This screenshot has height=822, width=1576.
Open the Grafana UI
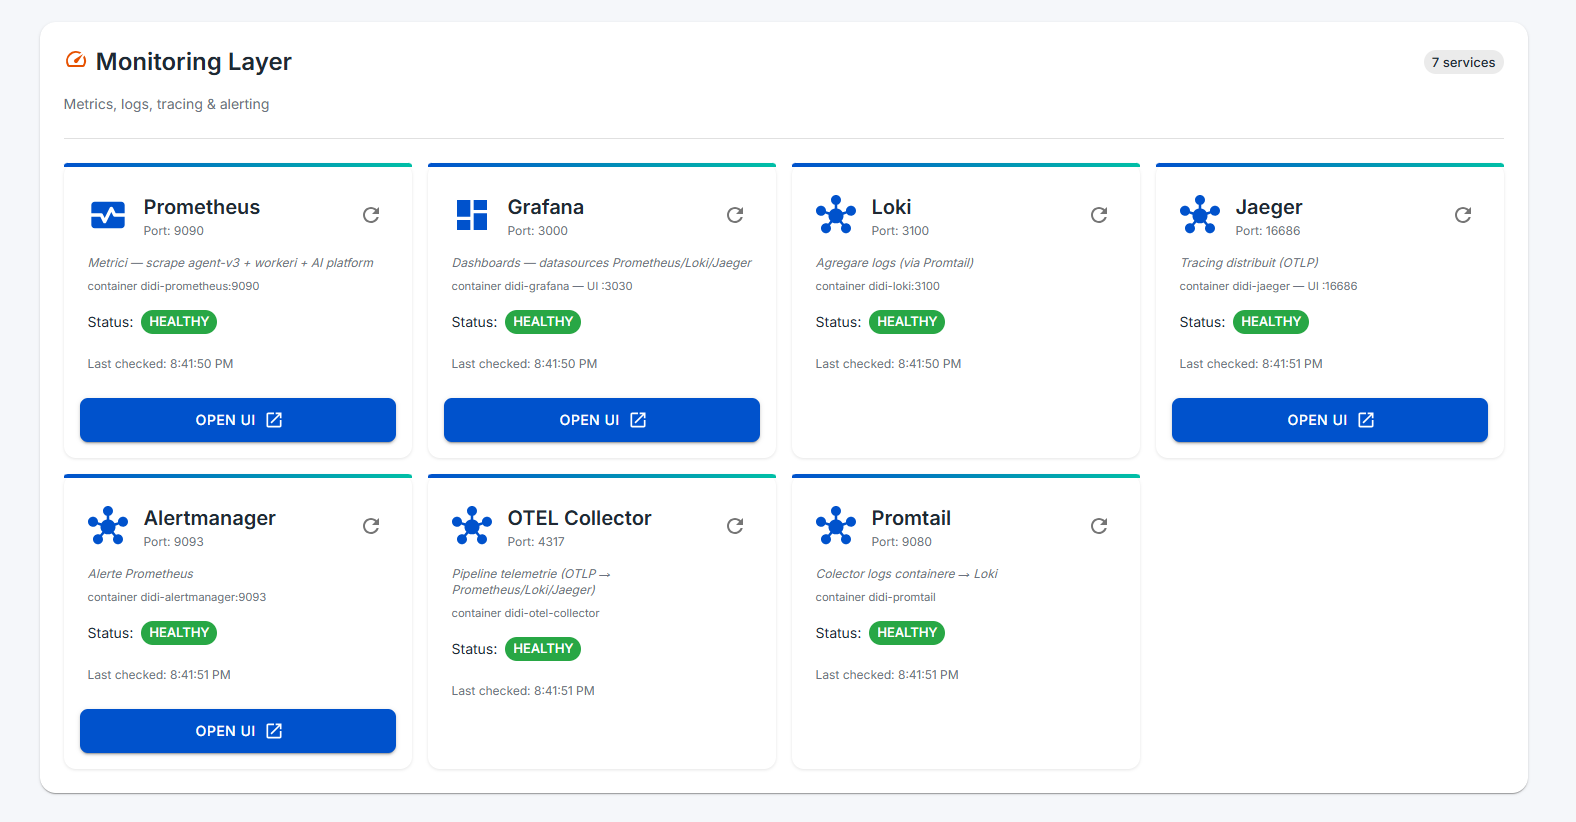click(x=602, y=420)
